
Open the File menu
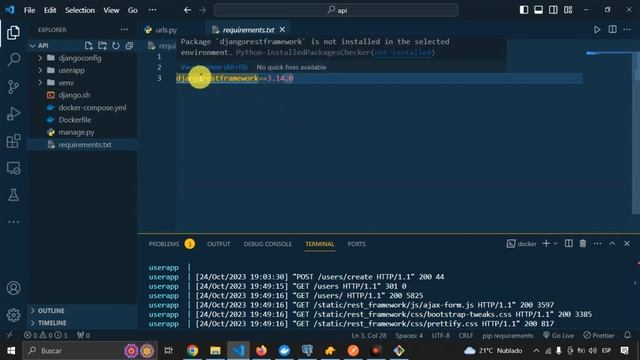click(x=29, y=10)
